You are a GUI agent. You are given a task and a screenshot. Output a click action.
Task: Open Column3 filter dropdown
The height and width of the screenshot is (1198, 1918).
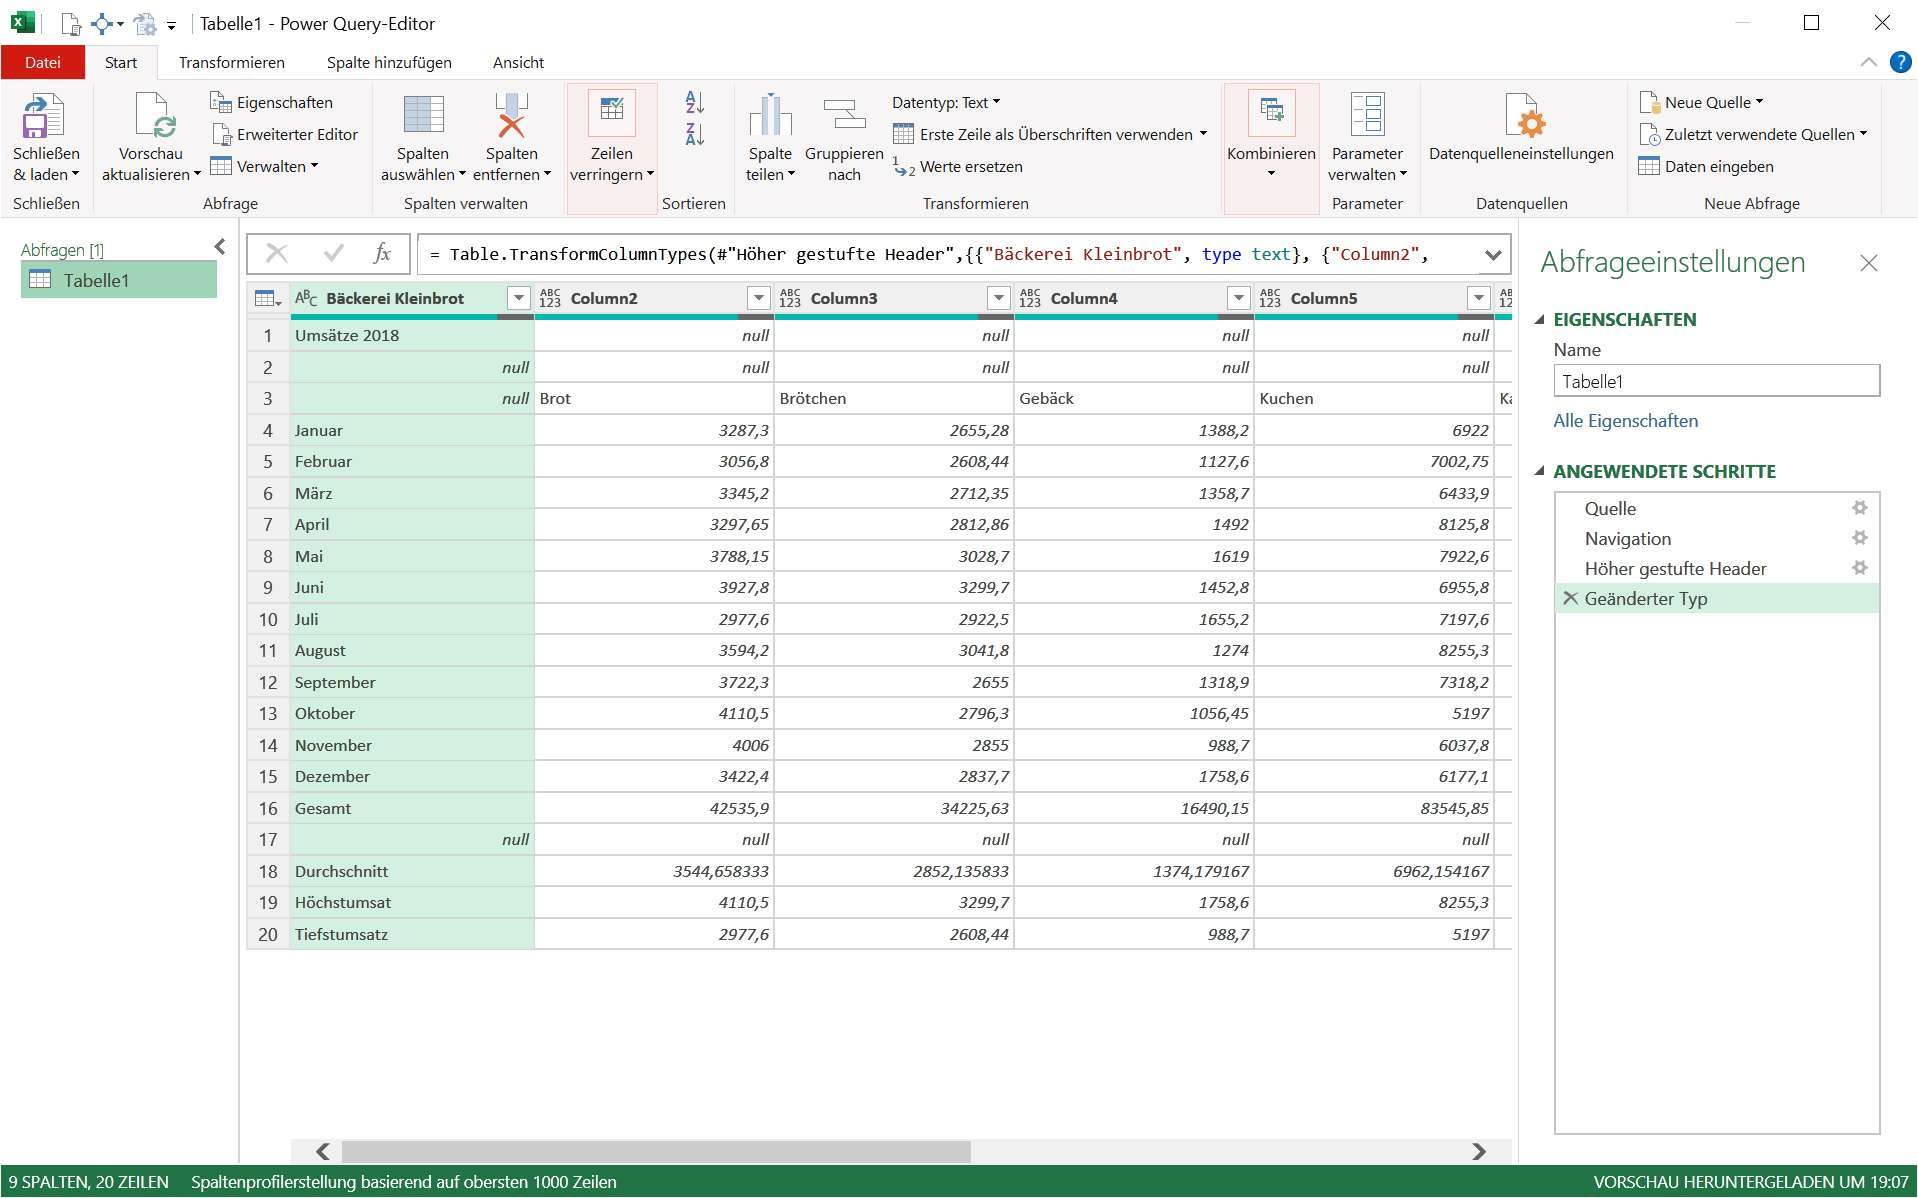coord(999,298)
